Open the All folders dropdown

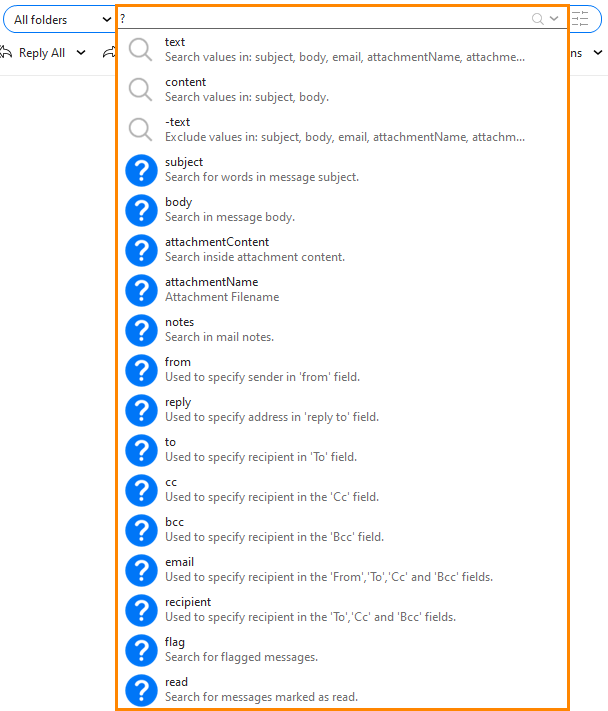(58, 19)
